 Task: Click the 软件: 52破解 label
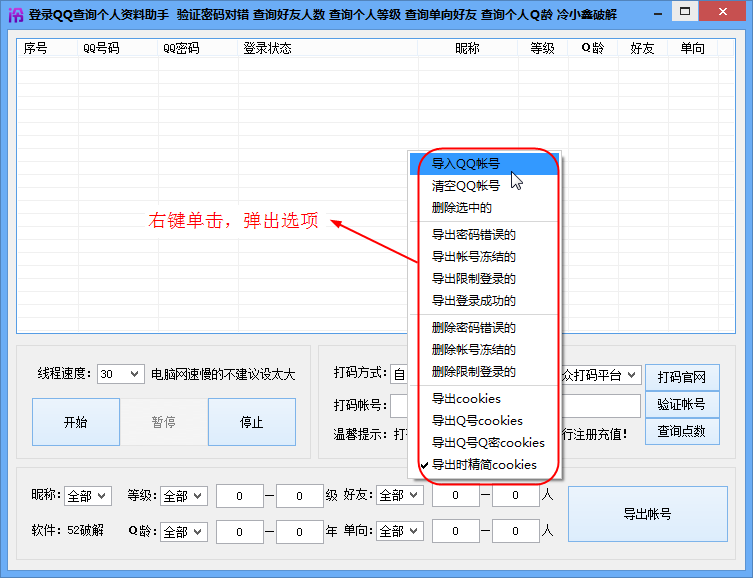(x=68, y=530)
